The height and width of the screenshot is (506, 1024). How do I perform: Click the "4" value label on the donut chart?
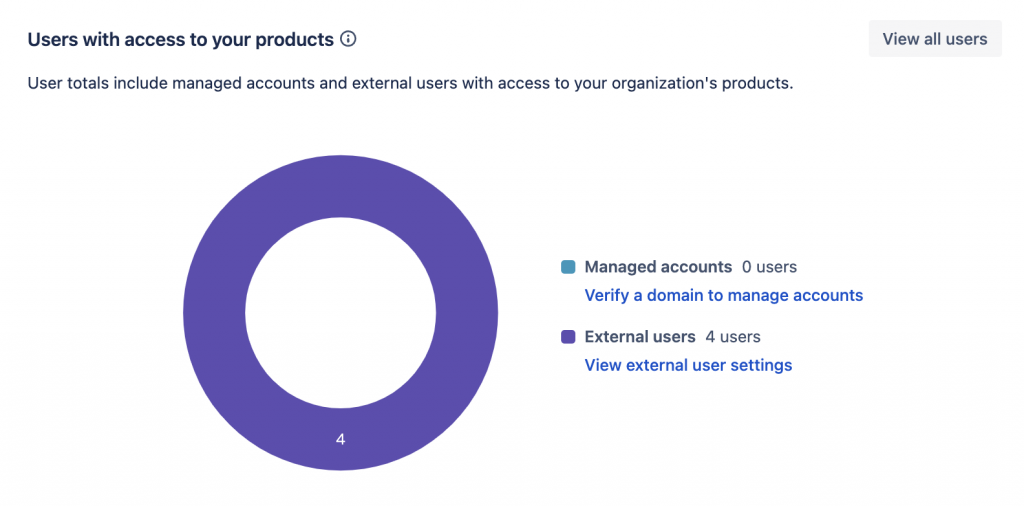[x=340, y=439]
